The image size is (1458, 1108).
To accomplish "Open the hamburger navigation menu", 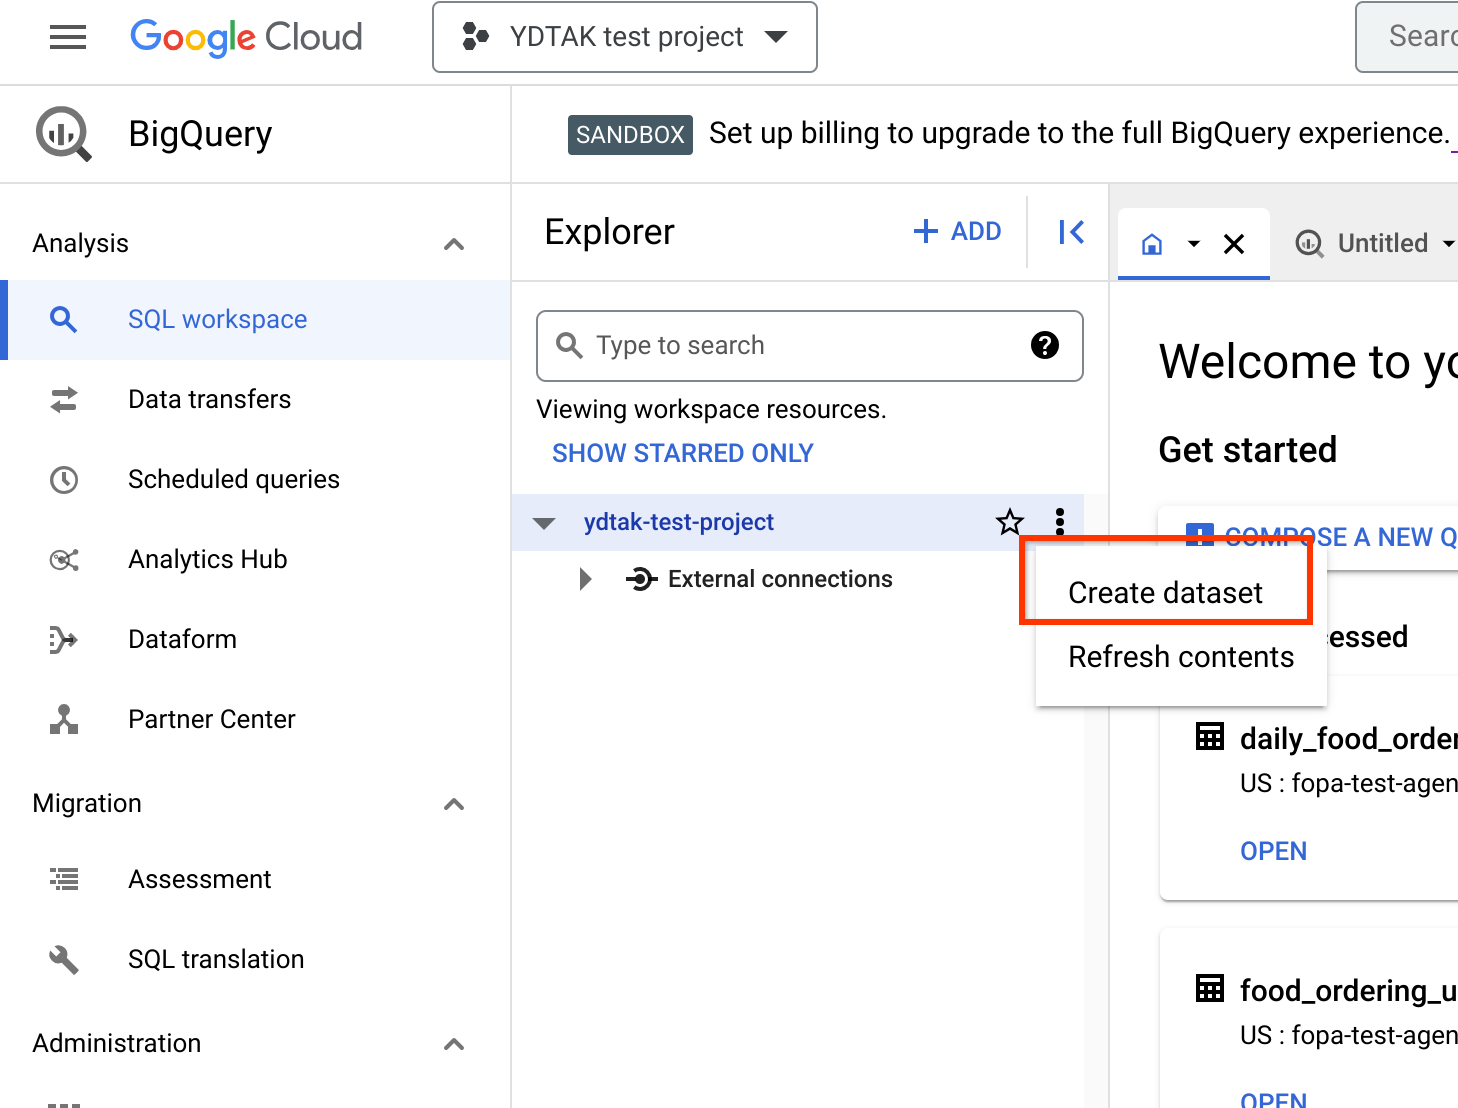I will pyautogui.click(x=68, y=38).
